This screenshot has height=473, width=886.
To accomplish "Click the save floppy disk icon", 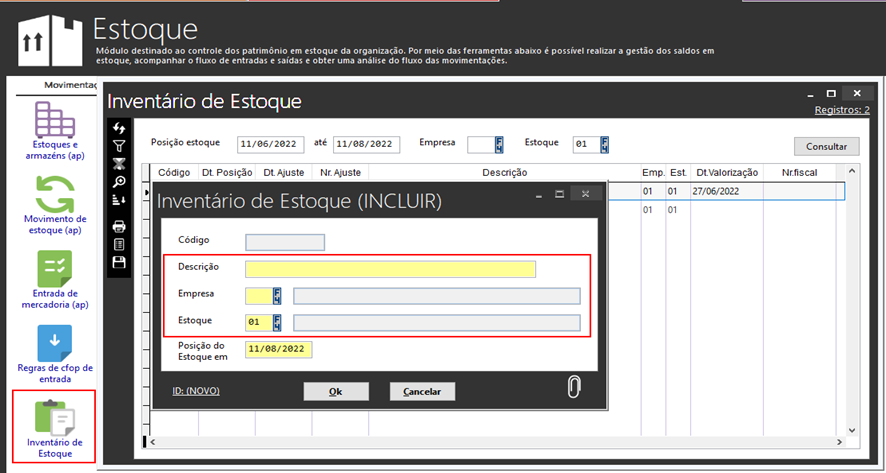I will (119, 262).
